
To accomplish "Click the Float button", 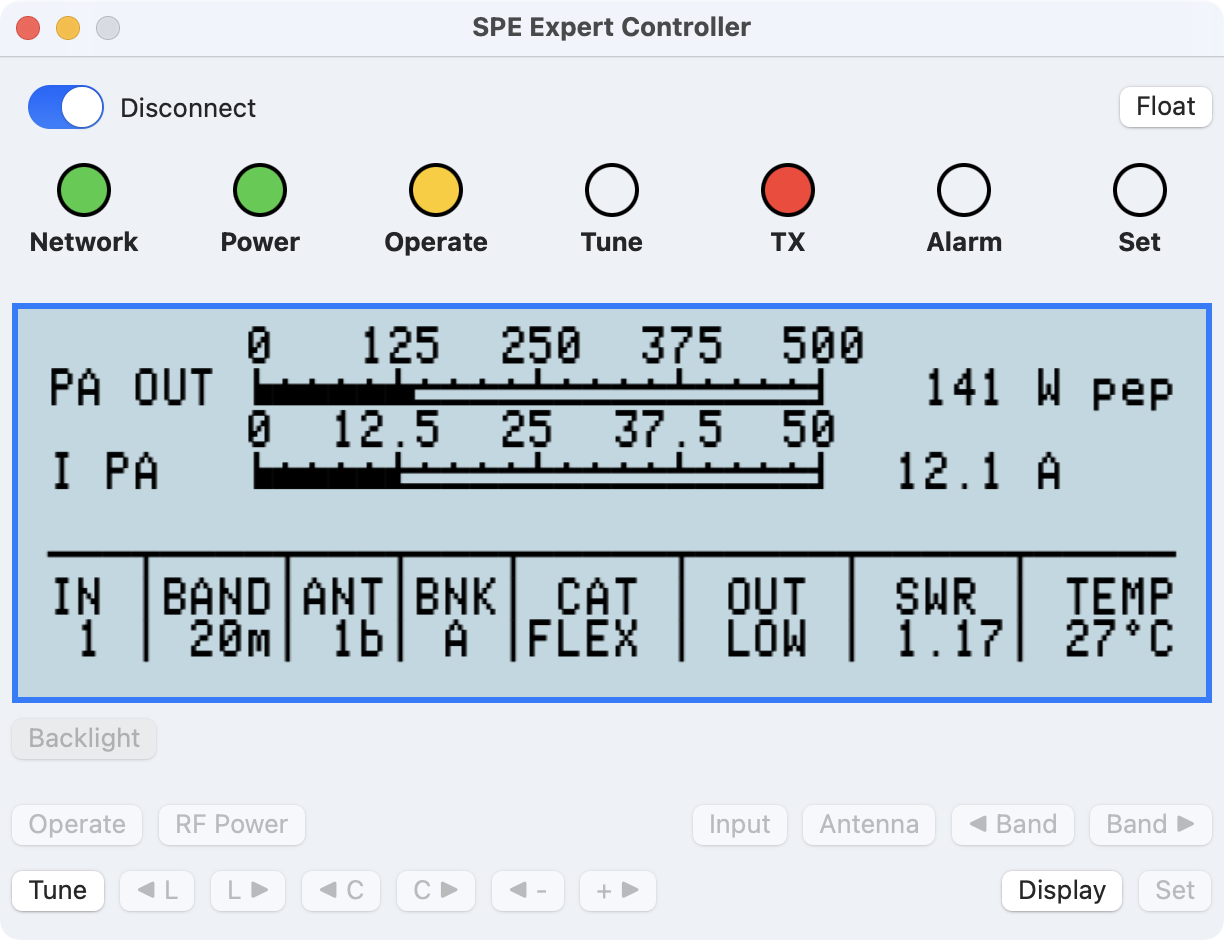I will 1166,106.
